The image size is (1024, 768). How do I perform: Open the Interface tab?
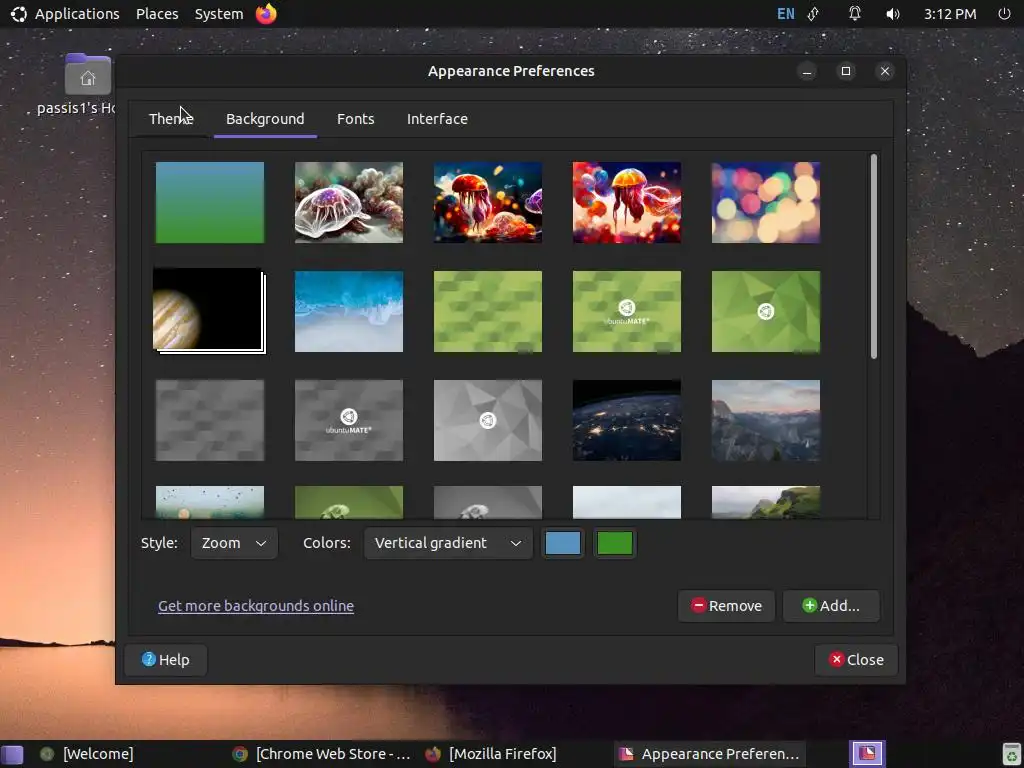(437, 119)
